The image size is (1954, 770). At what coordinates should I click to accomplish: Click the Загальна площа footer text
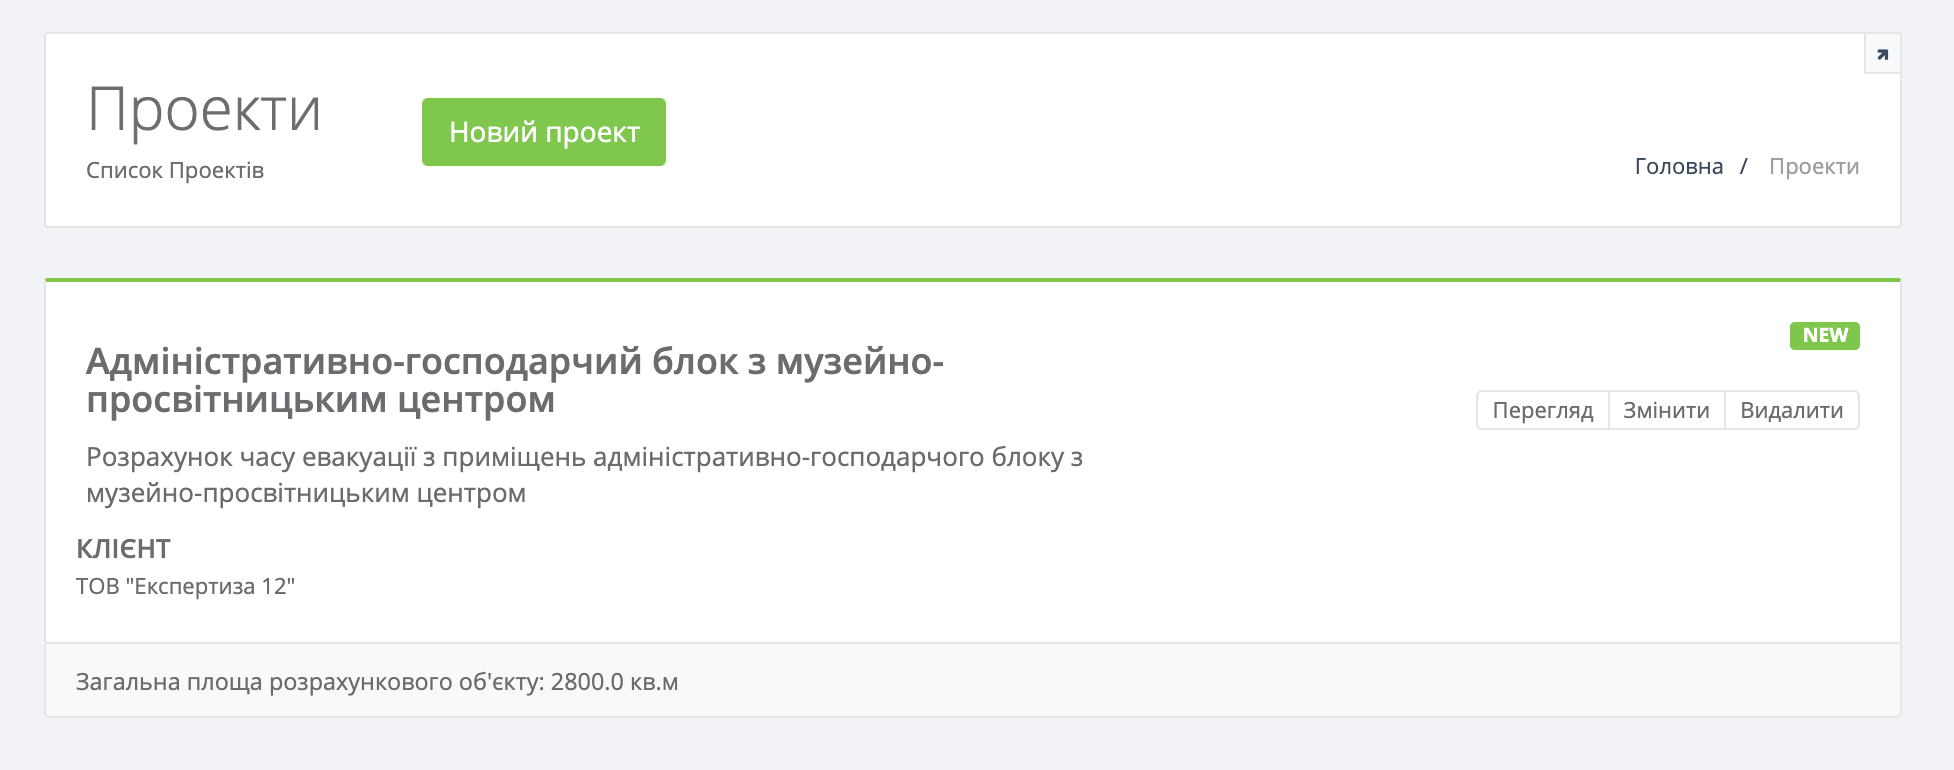[x=310, y=682]
